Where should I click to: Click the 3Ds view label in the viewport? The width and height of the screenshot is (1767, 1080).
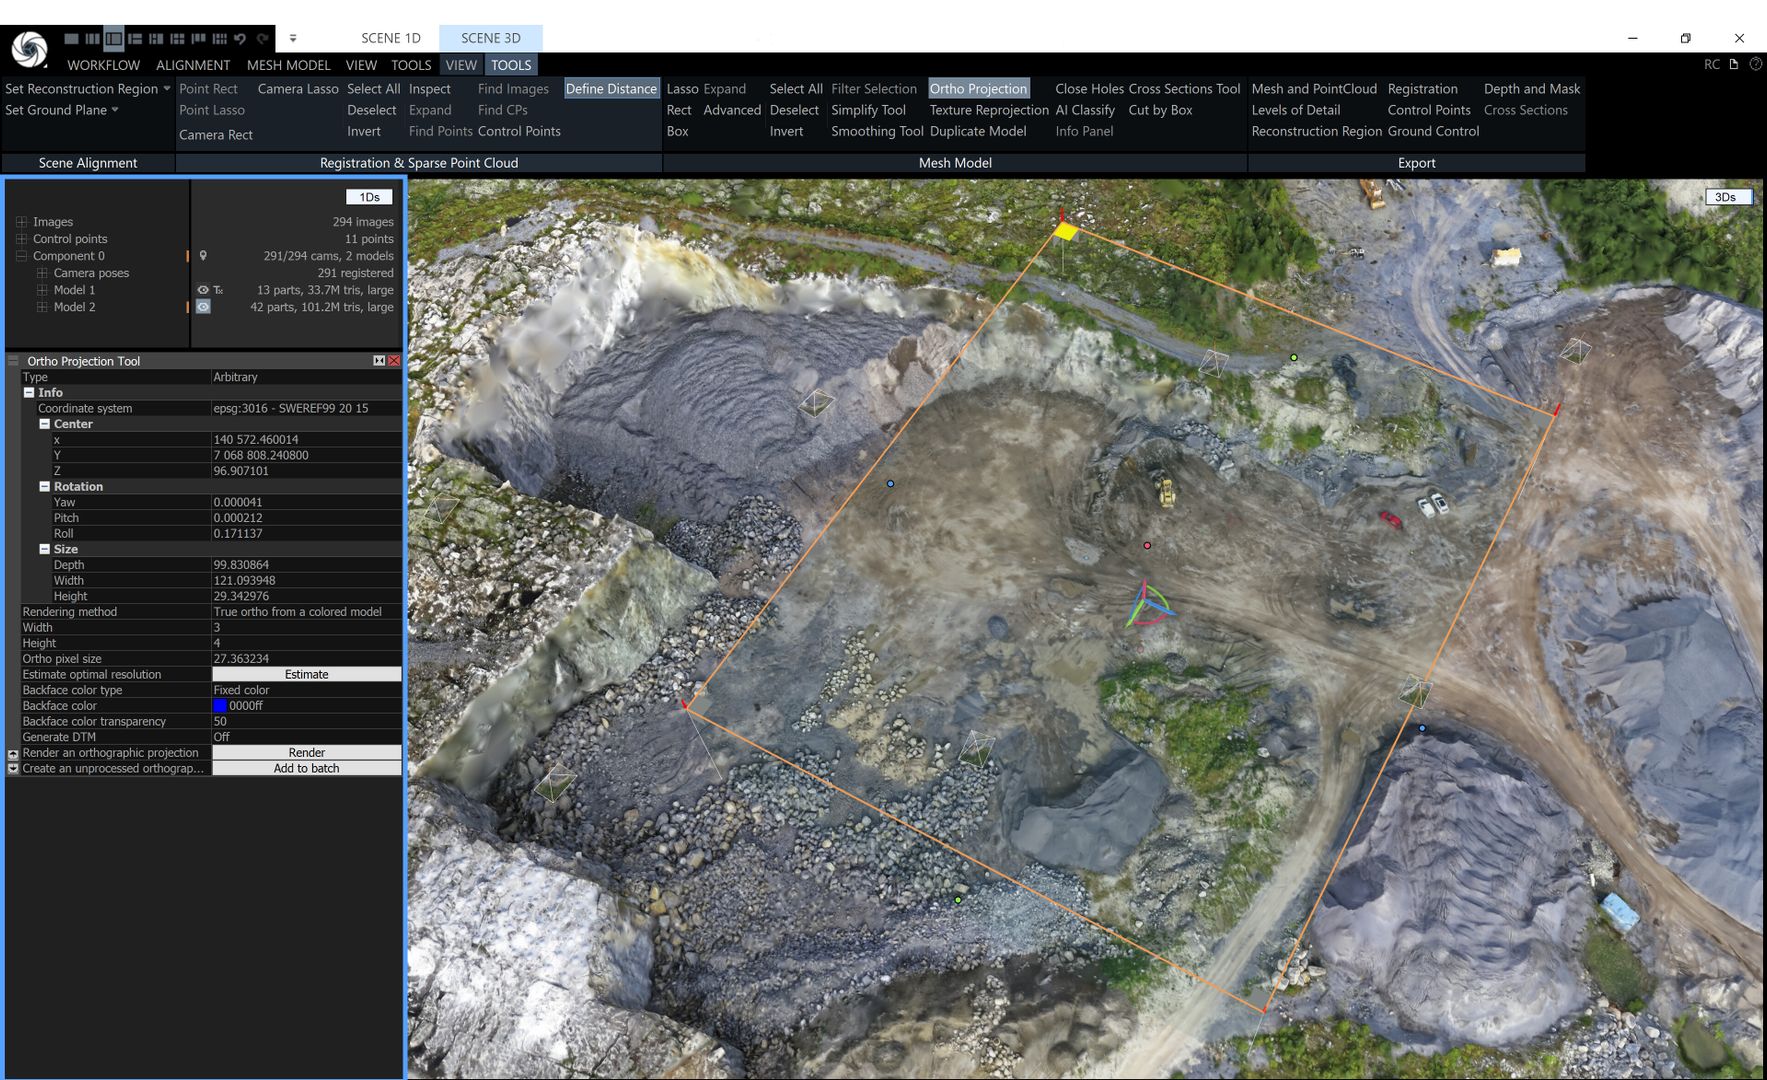click(1727, 196)
